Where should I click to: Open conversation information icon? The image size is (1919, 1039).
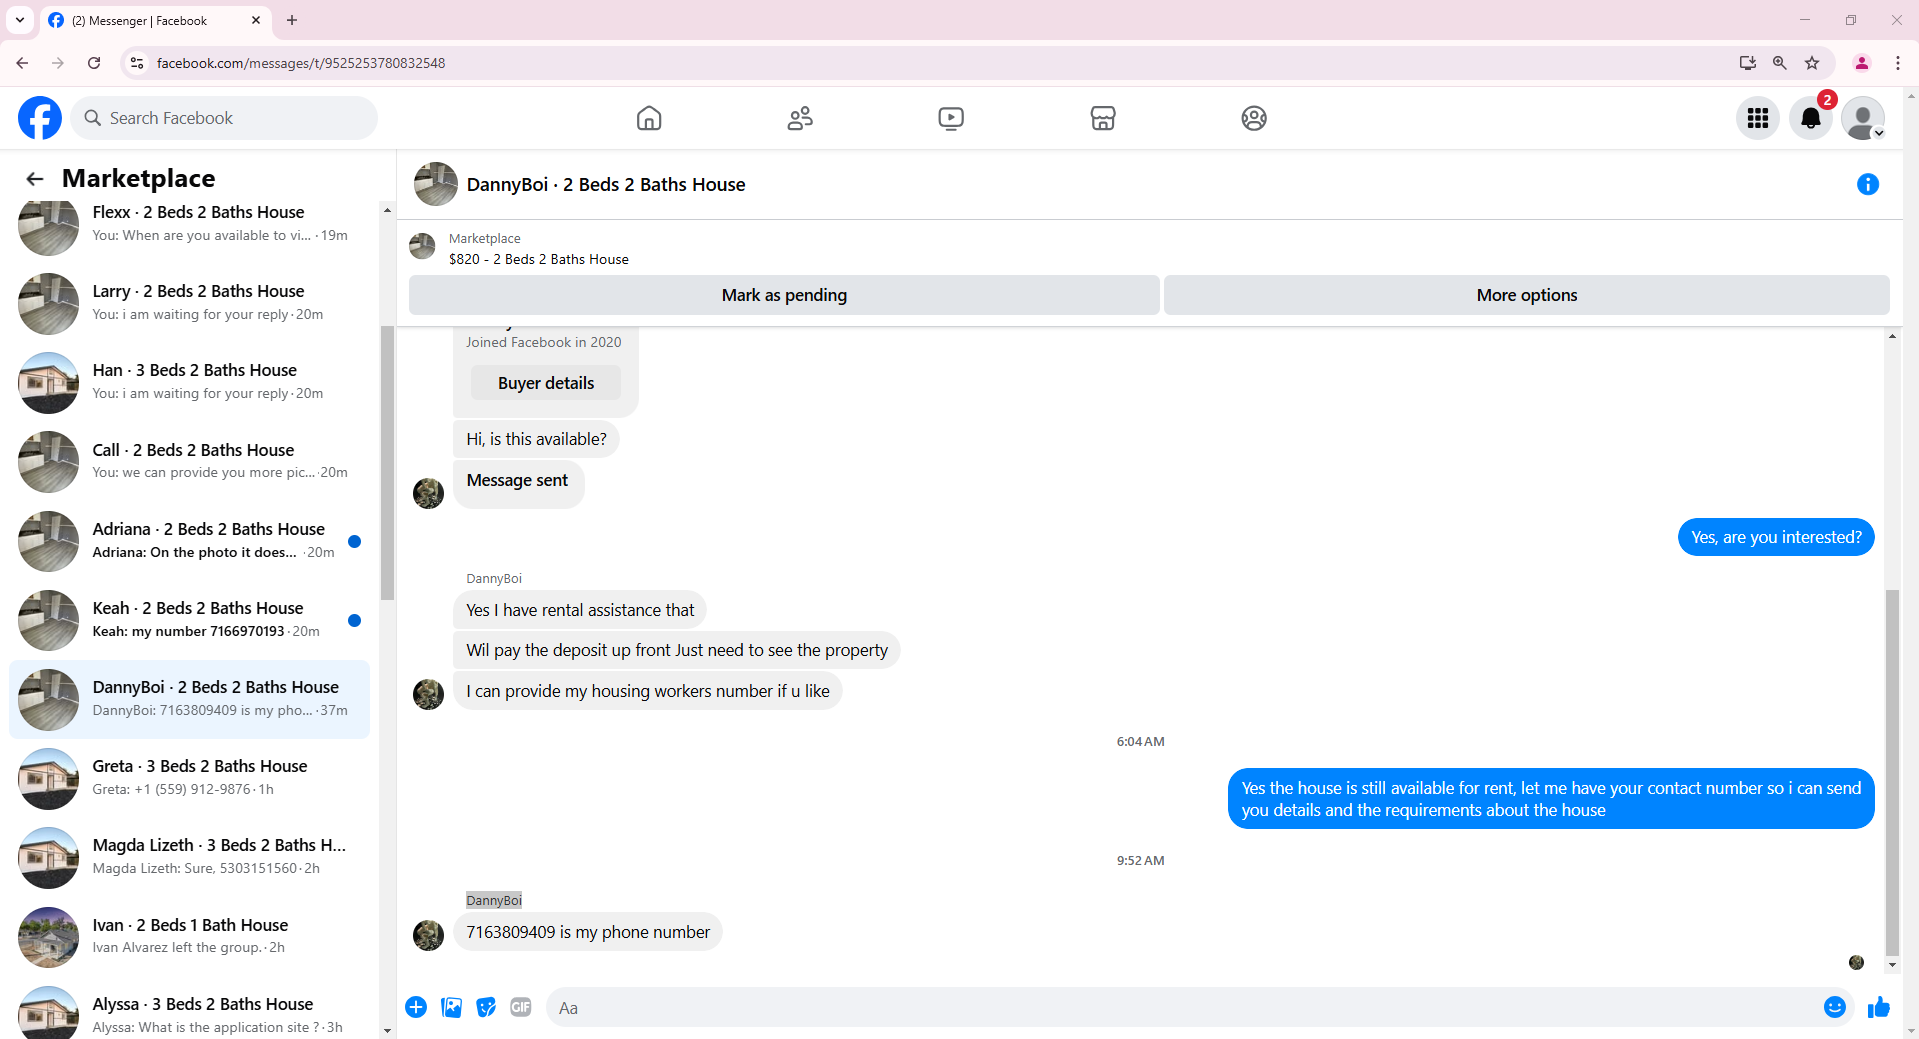(x=1868, y=184)
